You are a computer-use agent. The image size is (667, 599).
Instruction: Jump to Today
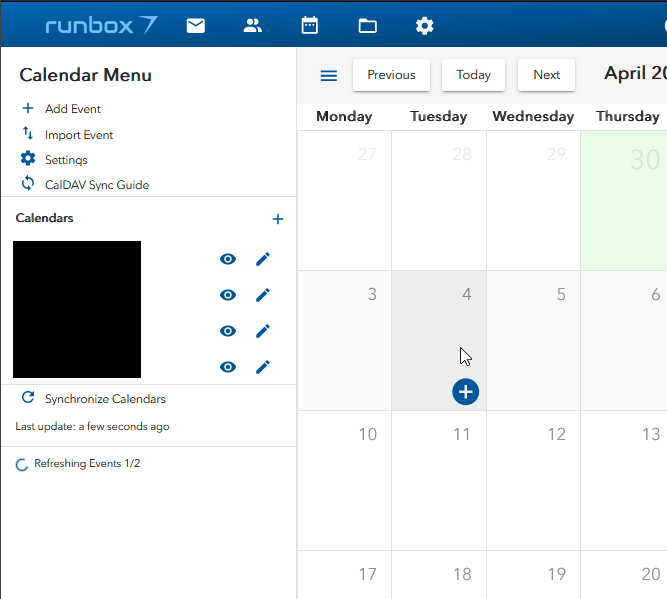tap(473, 75)
